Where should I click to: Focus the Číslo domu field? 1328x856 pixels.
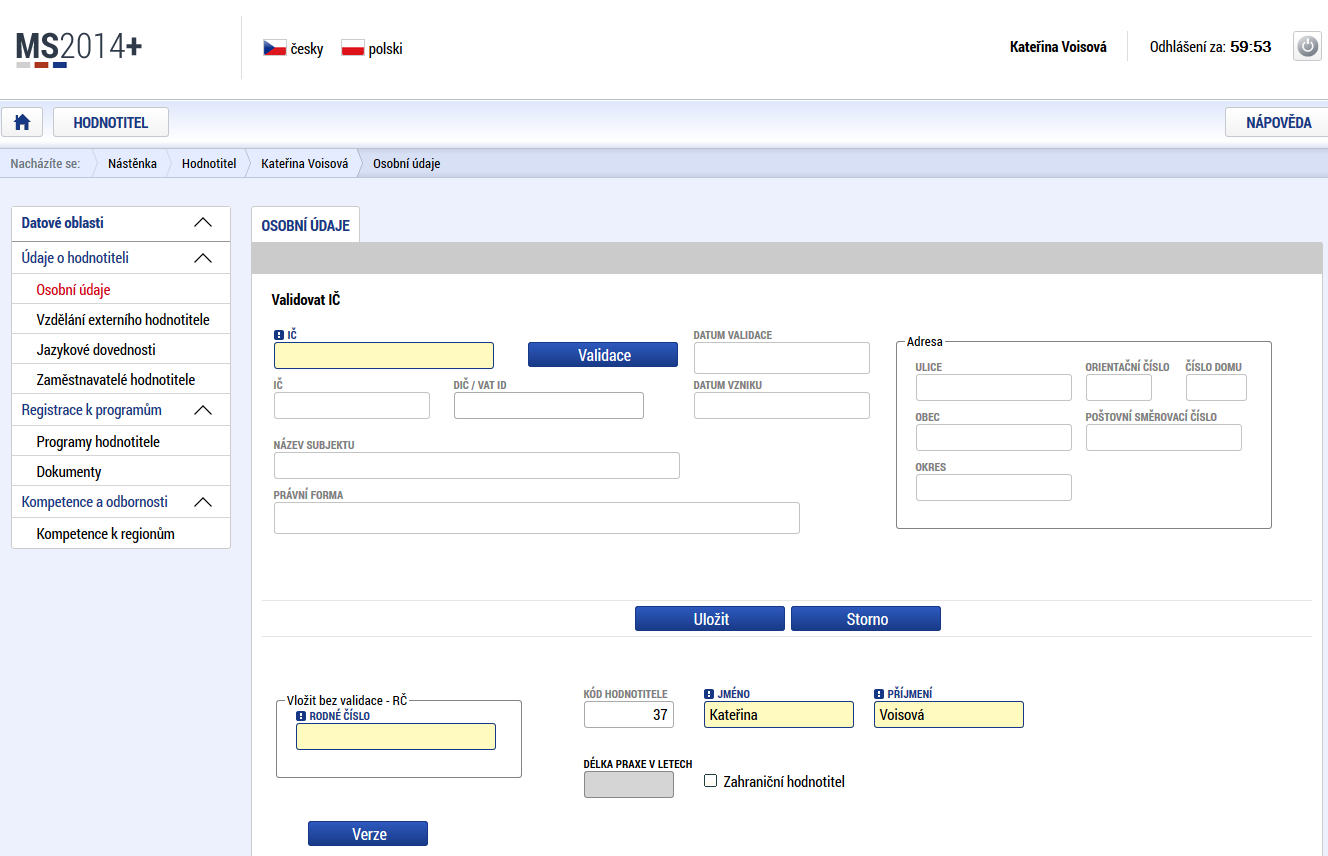click(x=1217, y=387)
